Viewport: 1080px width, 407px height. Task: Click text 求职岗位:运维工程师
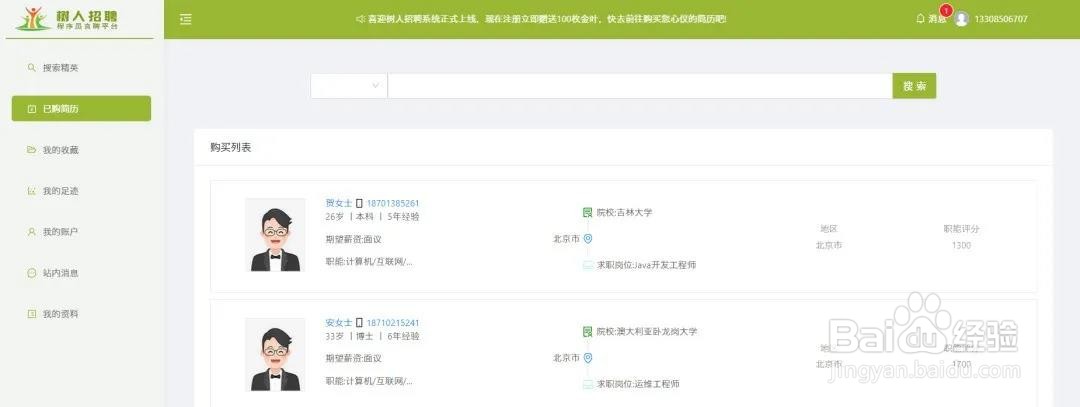pyautogui.click(x=638, y=384)
